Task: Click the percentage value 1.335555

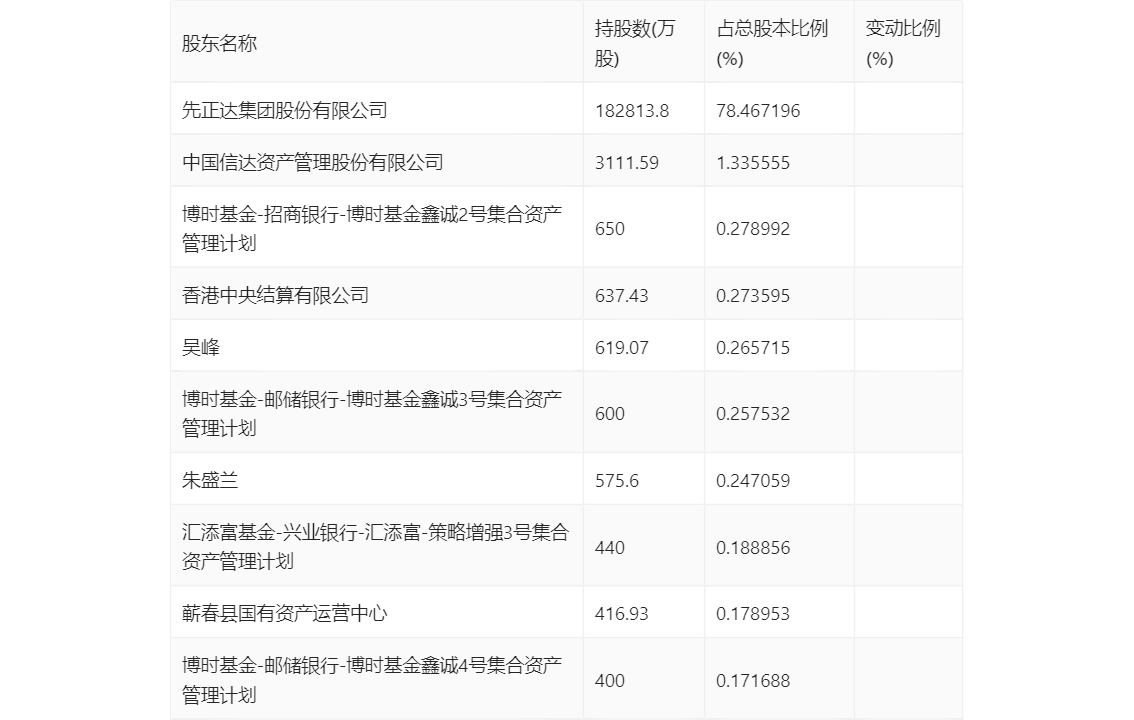Action: pyautogui.click(x=753, y=163)
